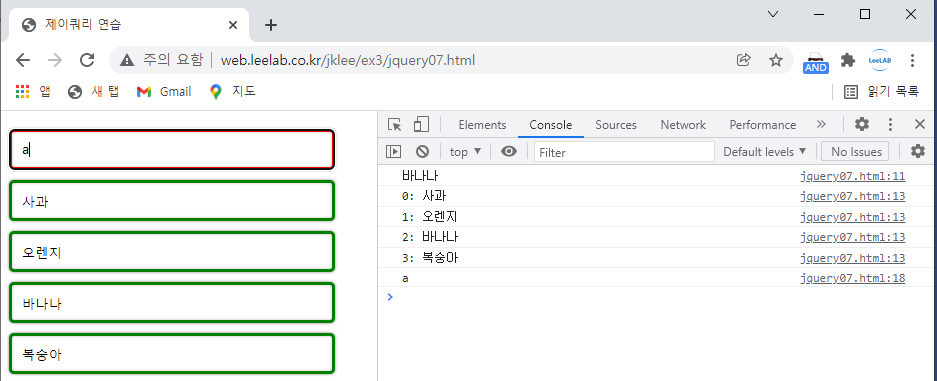Open source link for 2: 바나나 row
This screenshot has width=937, height=381.
853,238
